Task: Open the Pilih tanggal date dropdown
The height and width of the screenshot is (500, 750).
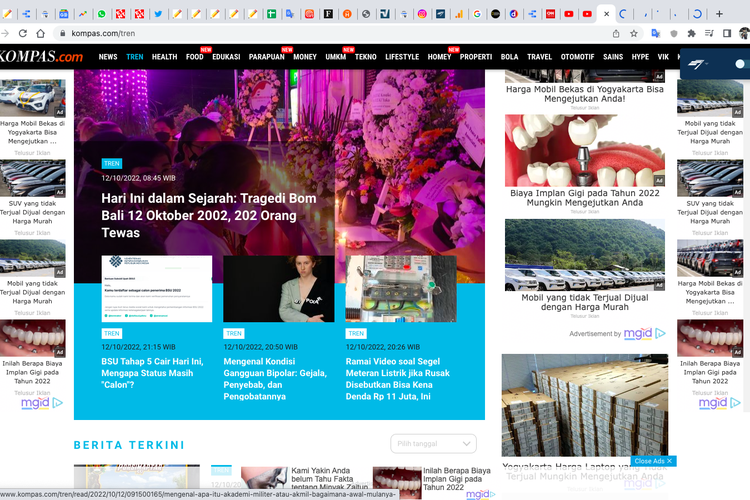Action: (432, 444)
